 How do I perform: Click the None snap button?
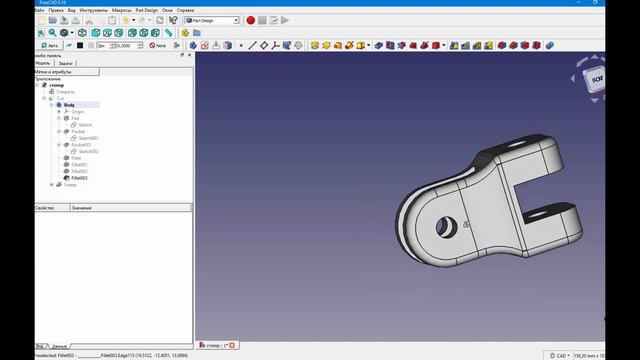click(x=158, y=45)
